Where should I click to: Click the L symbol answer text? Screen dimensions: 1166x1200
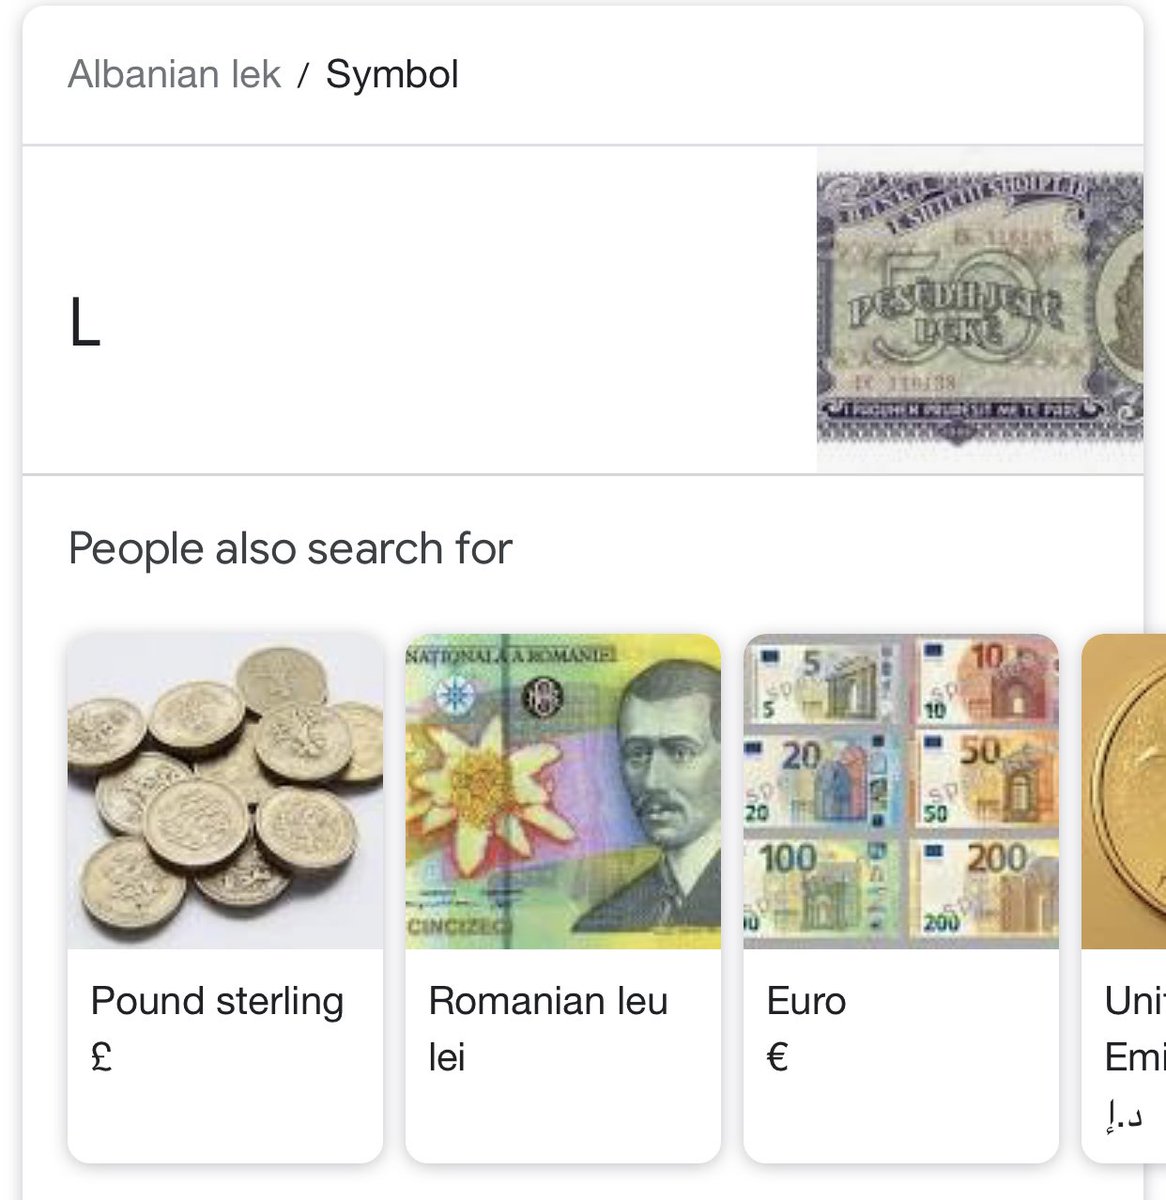click(x=85, y=325)
